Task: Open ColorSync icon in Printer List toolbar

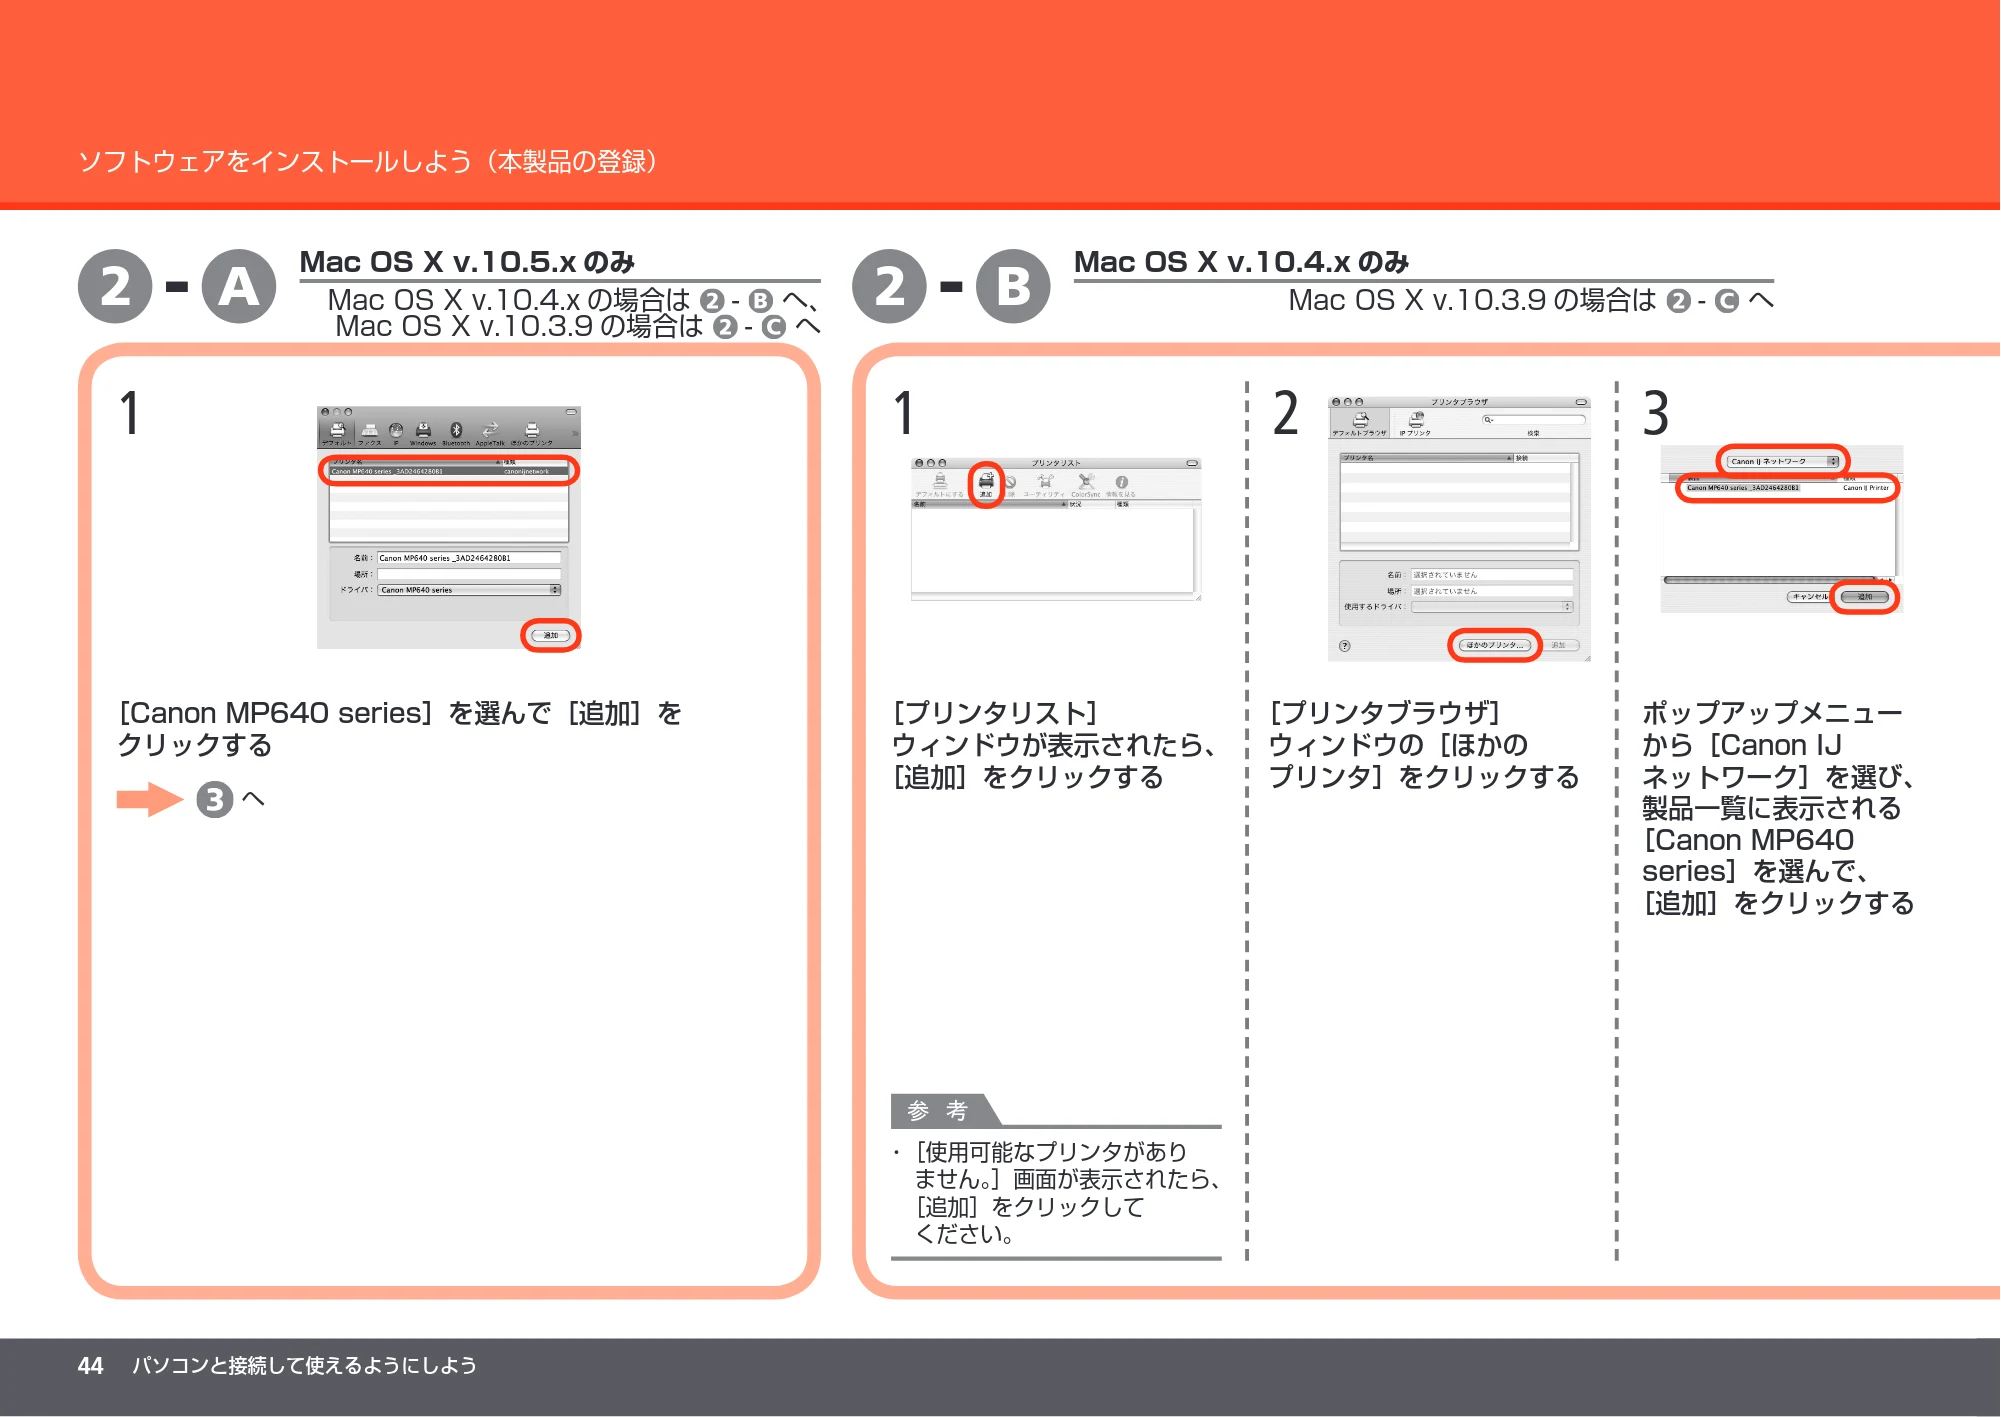Action: (1086, 485)
